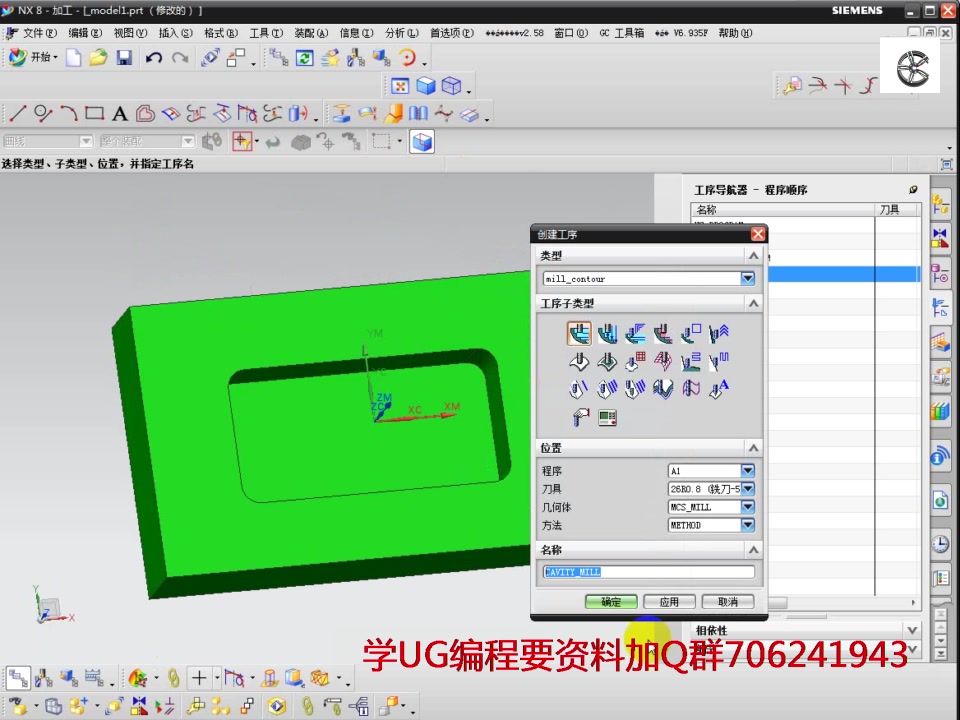Click the Undo arrow icon
This screenshot has height=720, width=960.
coord(152,57)
